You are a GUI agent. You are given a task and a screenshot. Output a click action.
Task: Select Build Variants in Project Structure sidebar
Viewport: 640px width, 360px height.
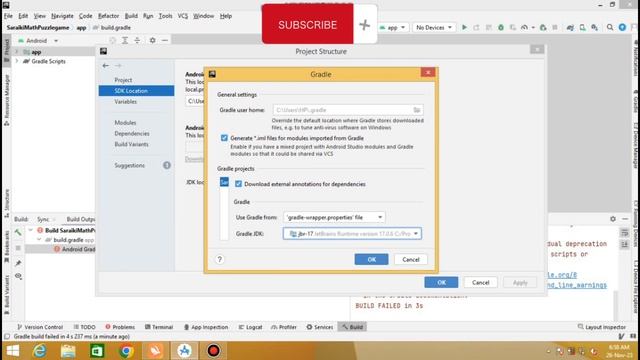point(131,144)
